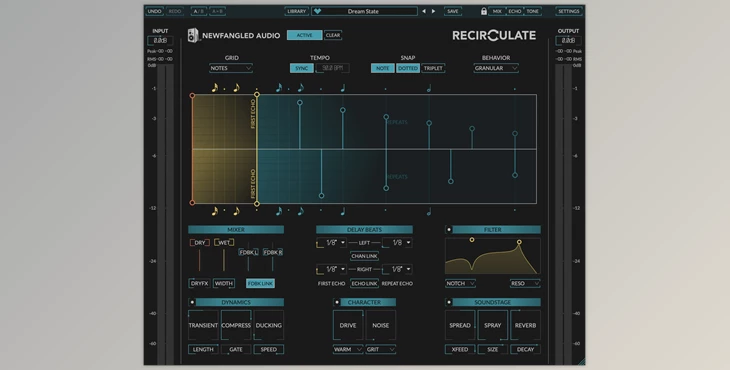Open the LIBRARY menu
The width and height of the screenshot is (730, 370).
coord(297,11)
